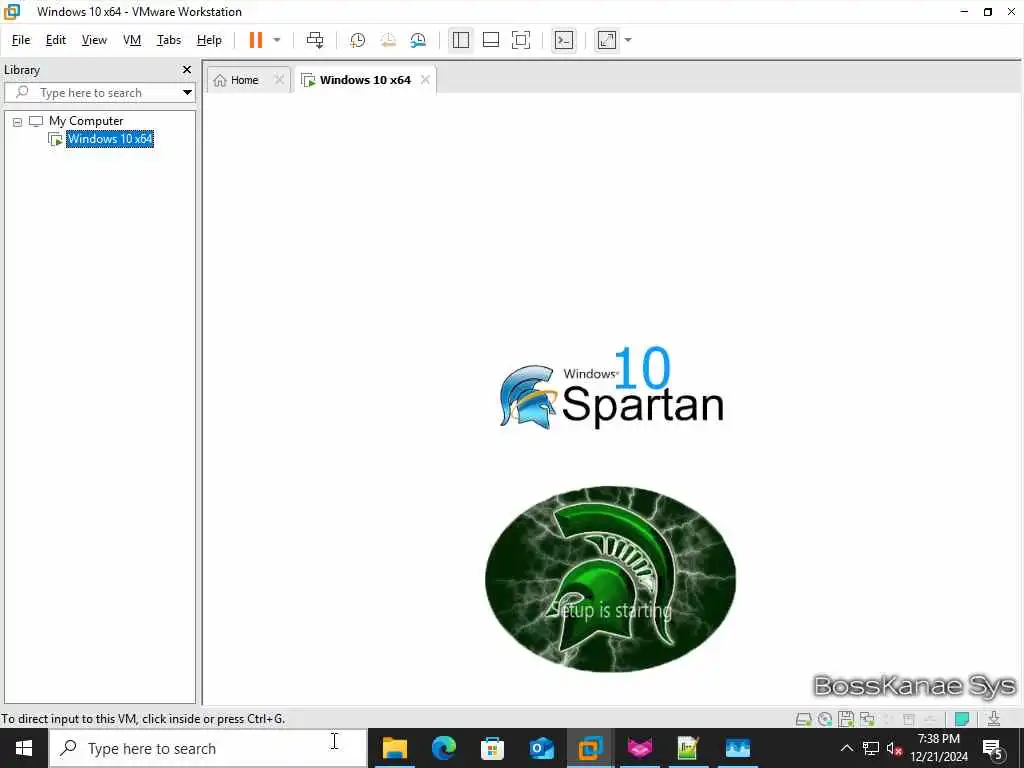The height and width of the screenshot is (768, 1024).
Task: Enter full screen mode
Action: point(520,40)
